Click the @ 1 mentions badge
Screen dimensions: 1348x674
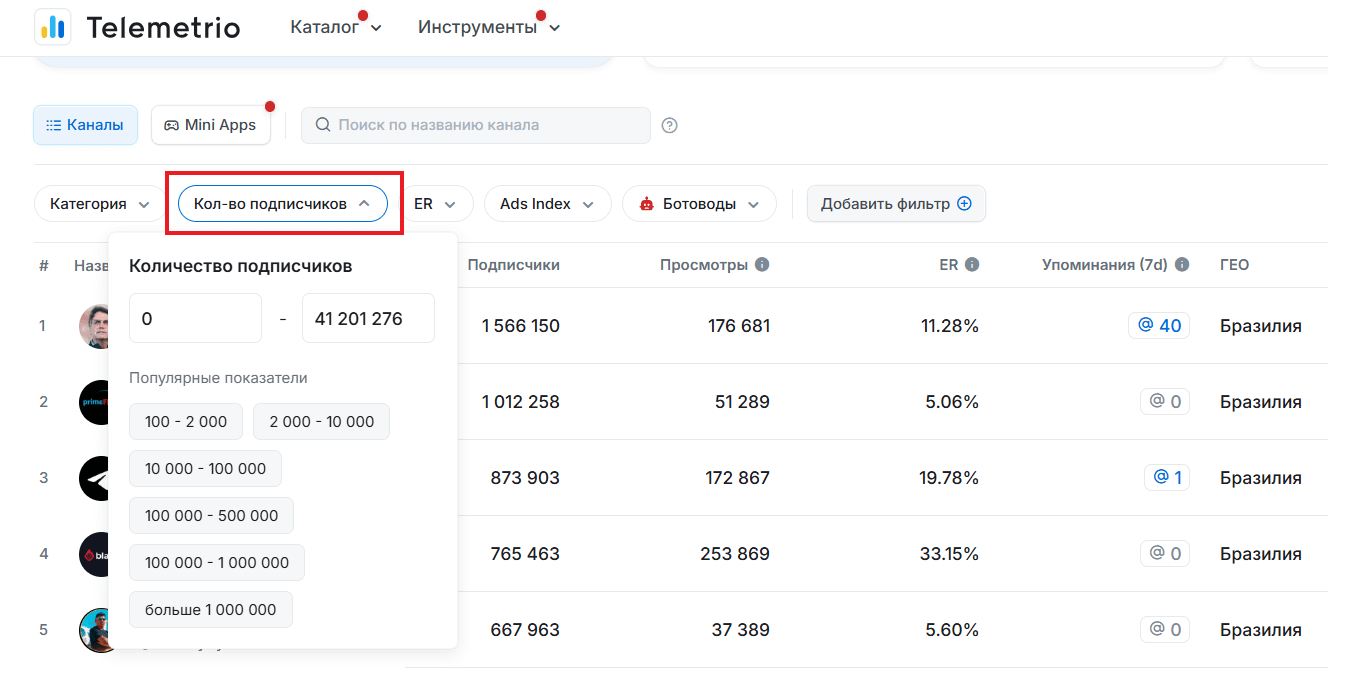pyautogui.click(x=1167, y=478)
